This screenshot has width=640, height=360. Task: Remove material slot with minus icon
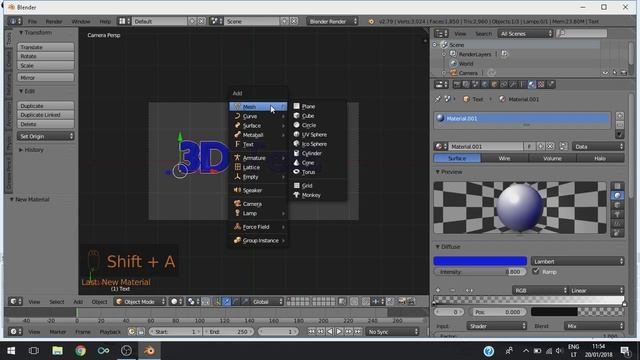point(620,124)
